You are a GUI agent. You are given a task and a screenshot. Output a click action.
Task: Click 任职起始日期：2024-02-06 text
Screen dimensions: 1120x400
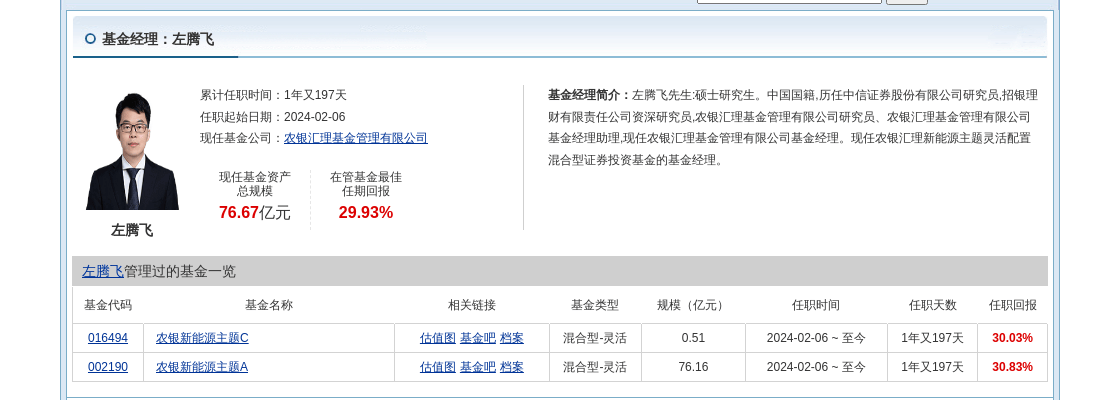click(x=272, y=116)
